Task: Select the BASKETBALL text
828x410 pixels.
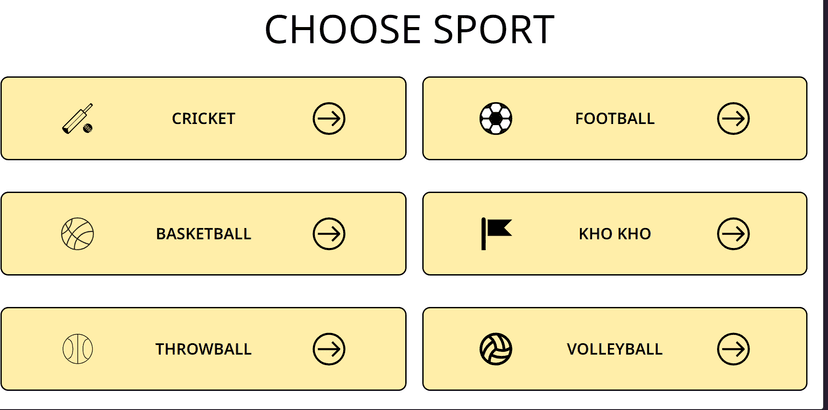Action: tap(203, 234)
